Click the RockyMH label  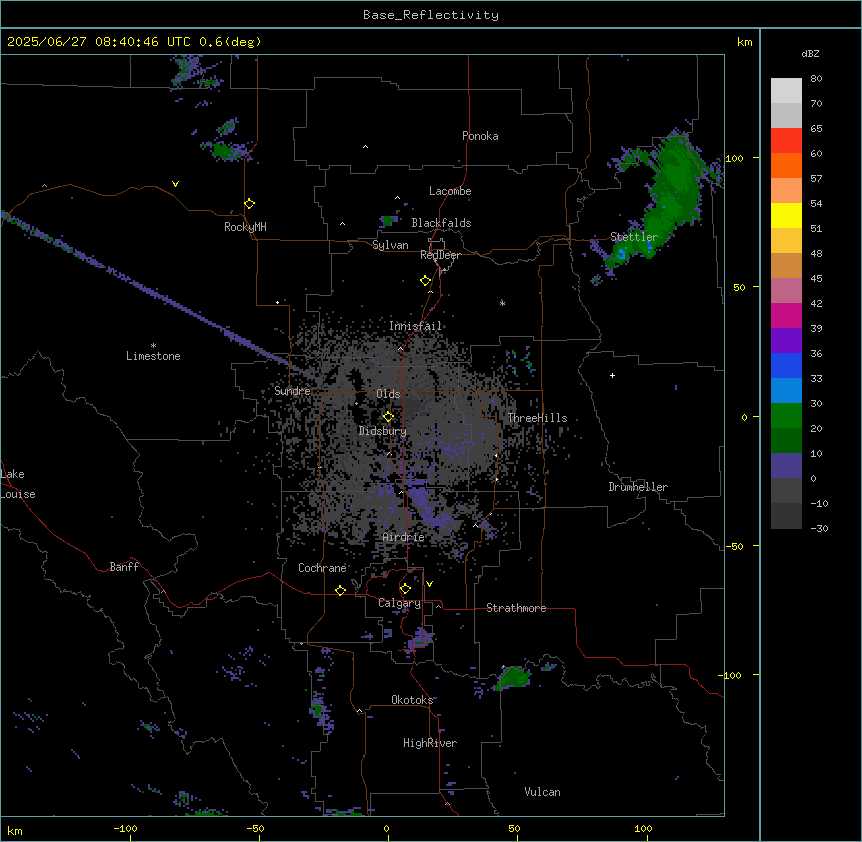point(245,227)
